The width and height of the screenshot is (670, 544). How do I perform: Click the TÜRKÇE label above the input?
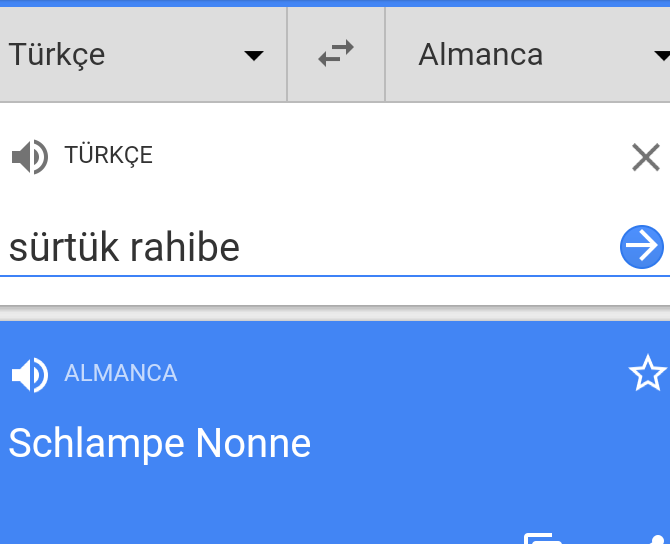click(x=108, y=156)
